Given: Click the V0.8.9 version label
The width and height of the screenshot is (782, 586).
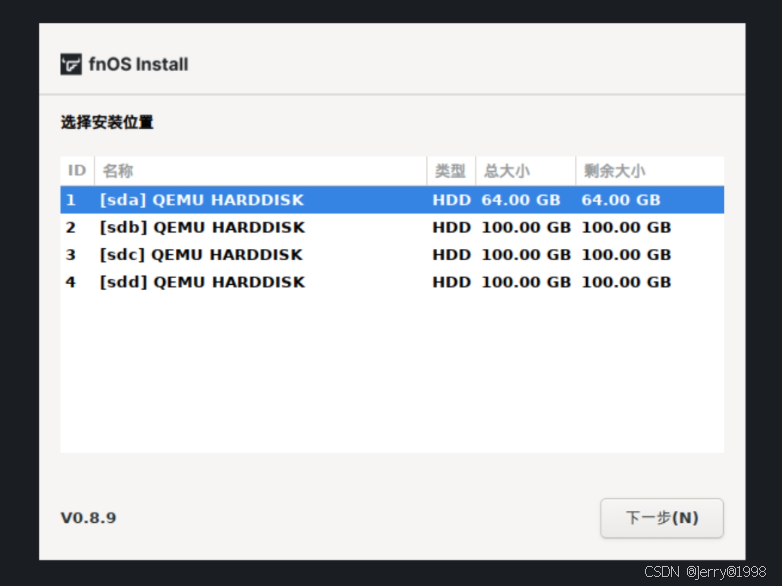Looking at the screenshot, I should (x=88, y=518).
